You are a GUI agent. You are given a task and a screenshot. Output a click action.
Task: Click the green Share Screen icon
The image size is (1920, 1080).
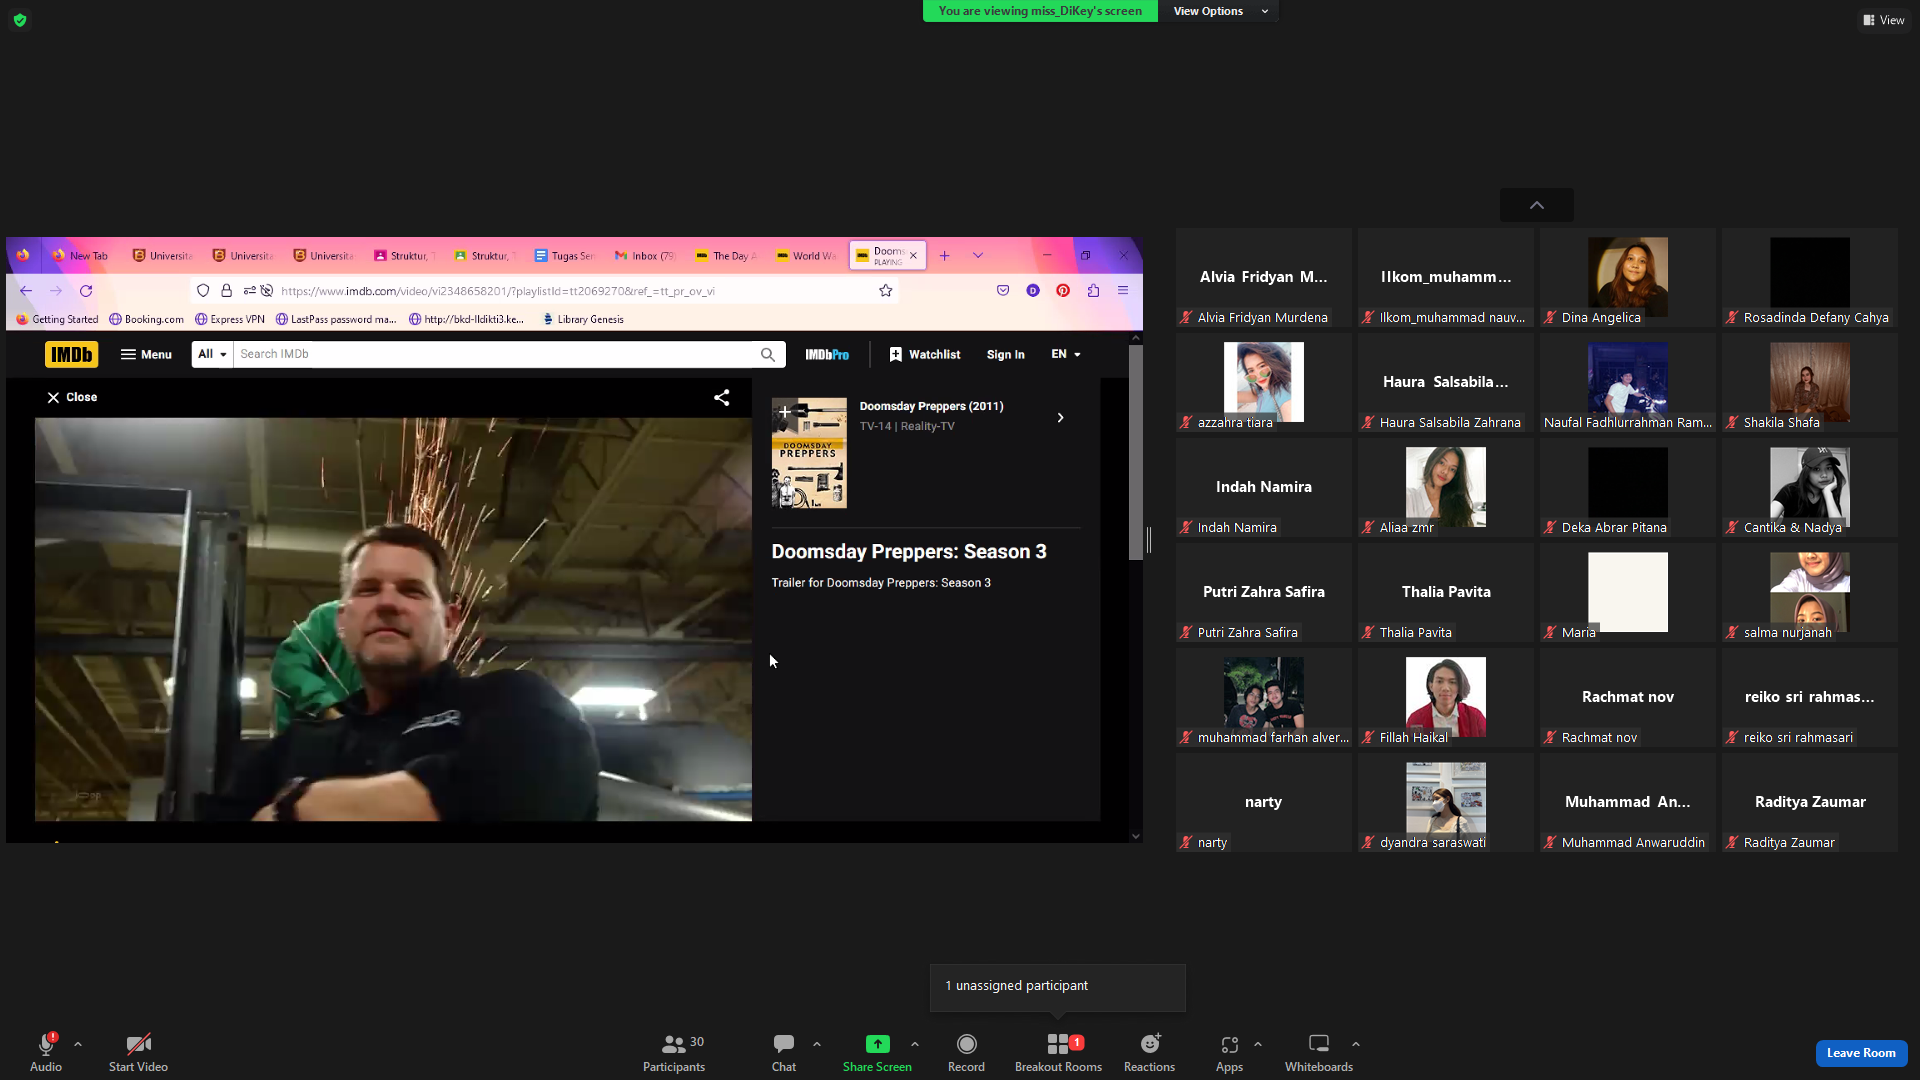click(x=877, y=1044)
